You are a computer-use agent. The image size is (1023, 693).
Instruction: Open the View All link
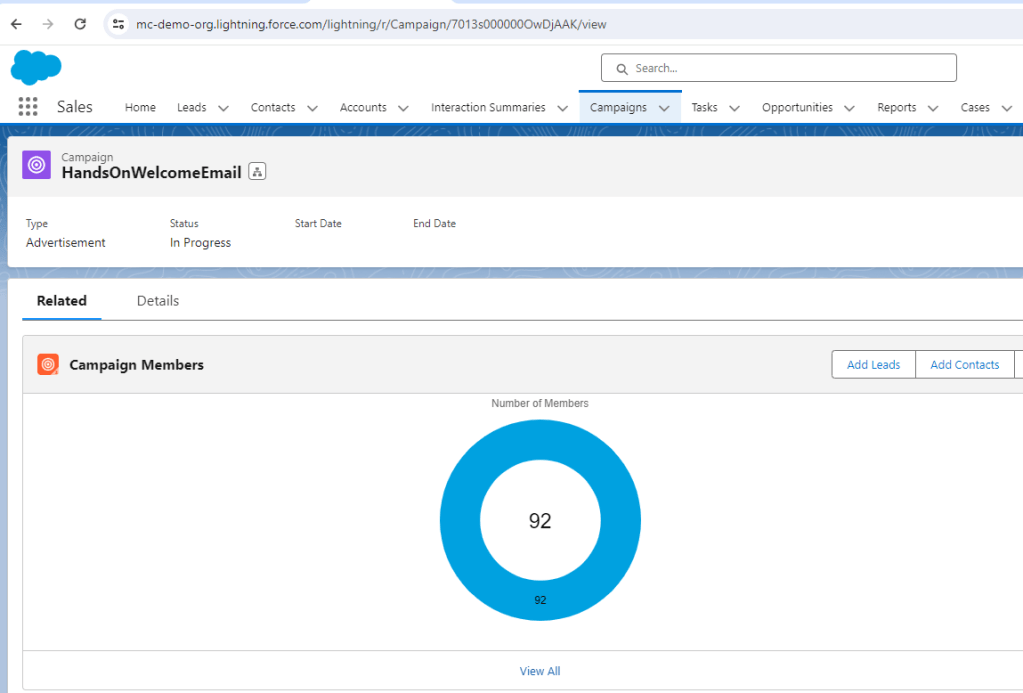(x=540, y=671)
